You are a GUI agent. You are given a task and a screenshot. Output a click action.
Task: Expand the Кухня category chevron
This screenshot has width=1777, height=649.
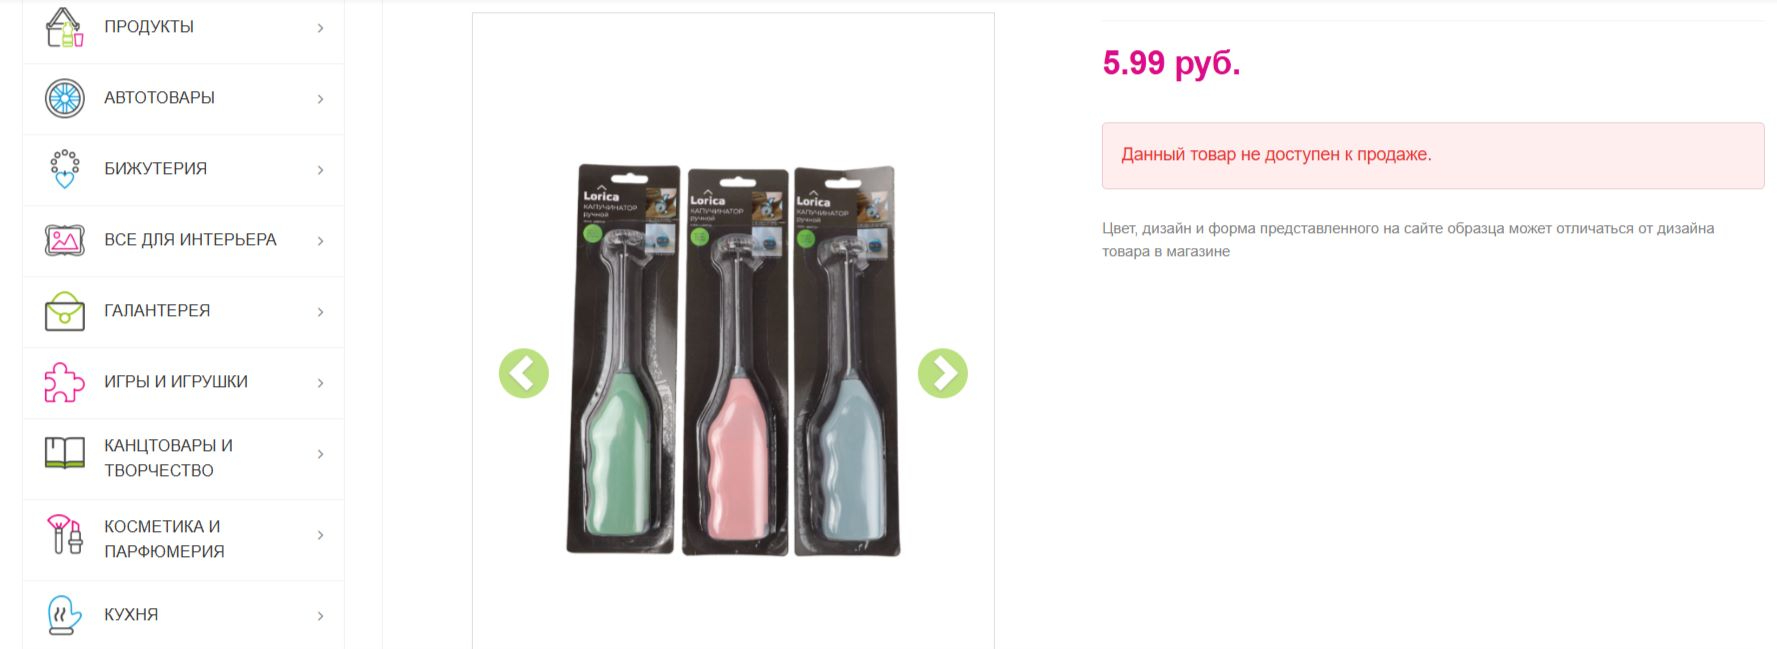click(x=320, y=616)
